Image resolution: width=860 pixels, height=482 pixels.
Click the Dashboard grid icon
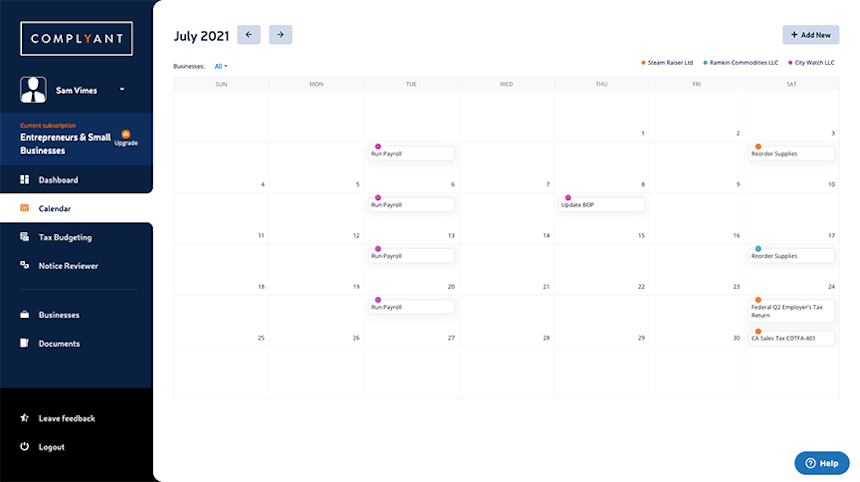25,179
